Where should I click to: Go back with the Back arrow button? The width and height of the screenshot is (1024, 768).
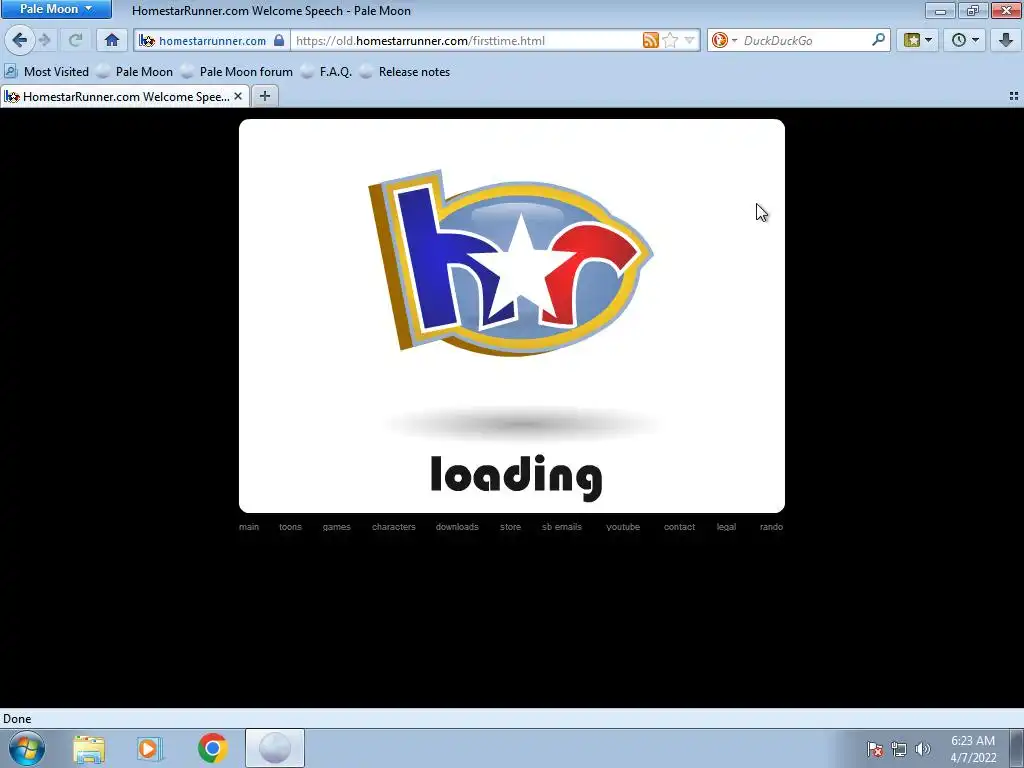pos(19,40)
